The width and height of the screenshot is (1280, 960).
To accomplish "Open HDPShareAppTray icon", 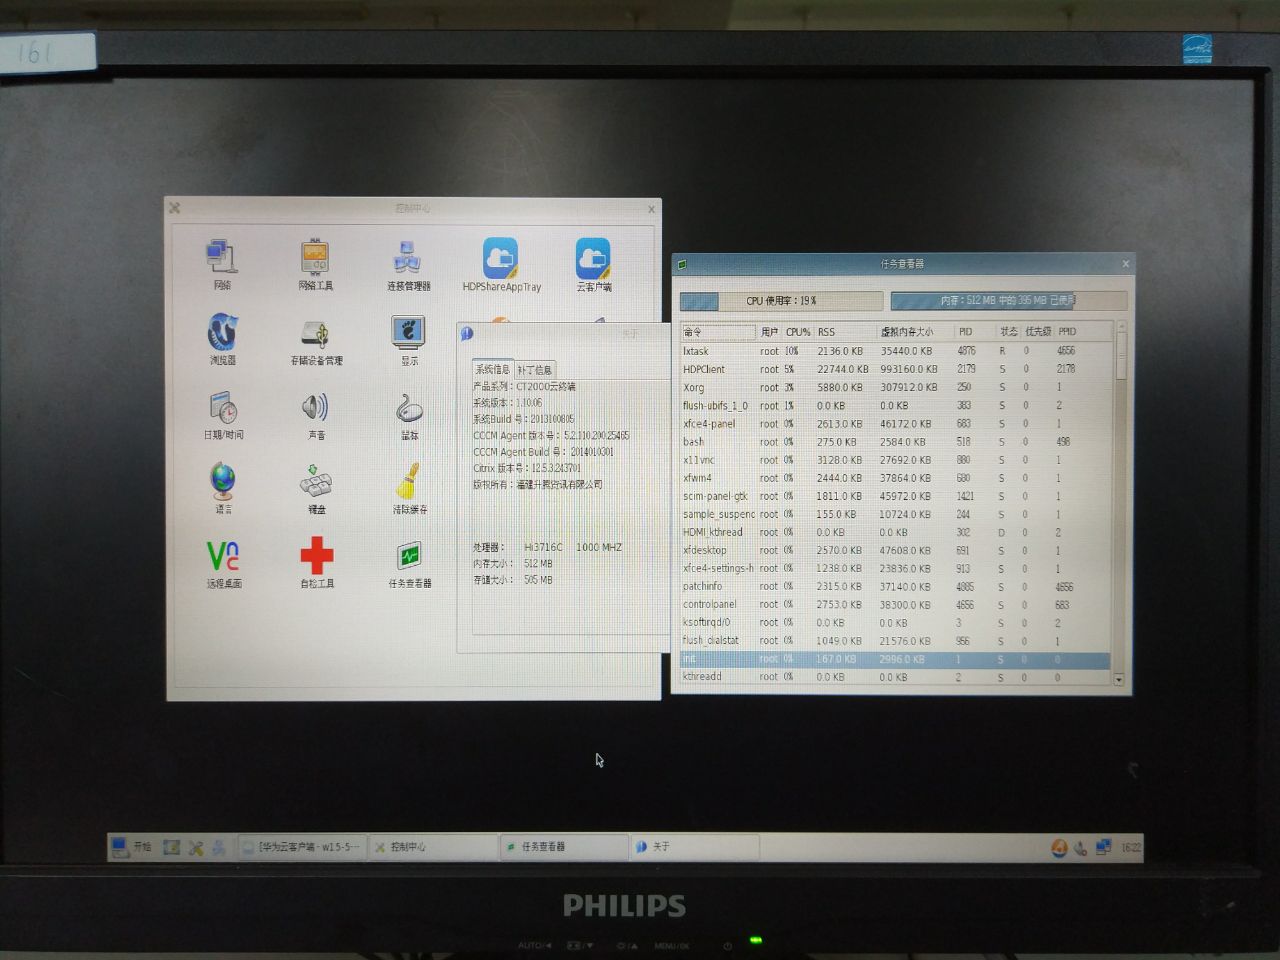I will (x=501, y=265).
